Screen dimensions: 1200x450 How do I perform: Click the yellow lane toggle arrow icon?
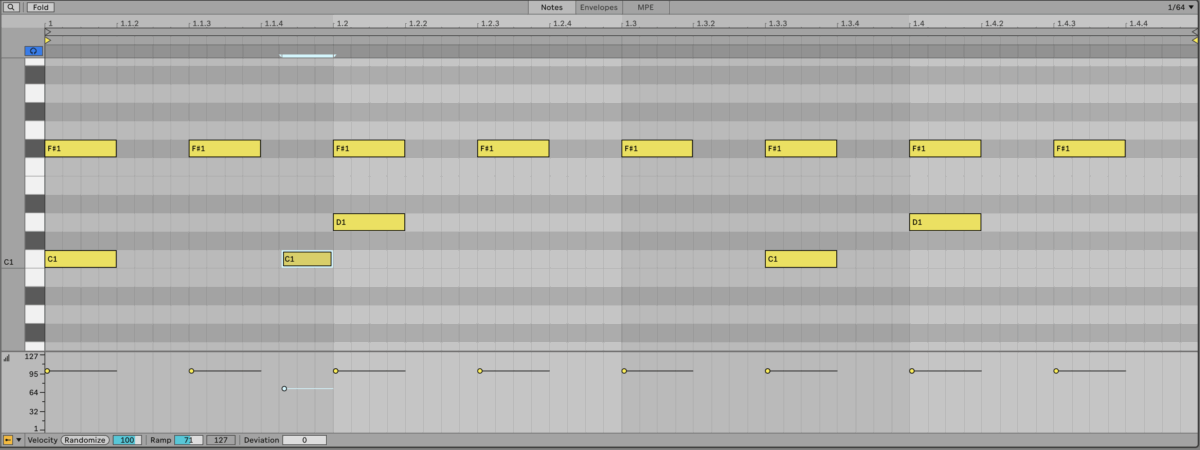click(x=8, y=440)
